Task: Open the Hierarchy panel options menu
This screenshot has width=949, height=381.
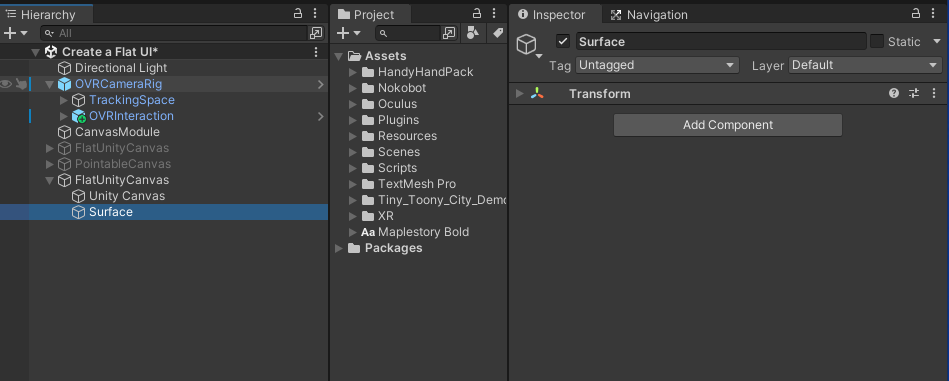Action: coord(315,13)
